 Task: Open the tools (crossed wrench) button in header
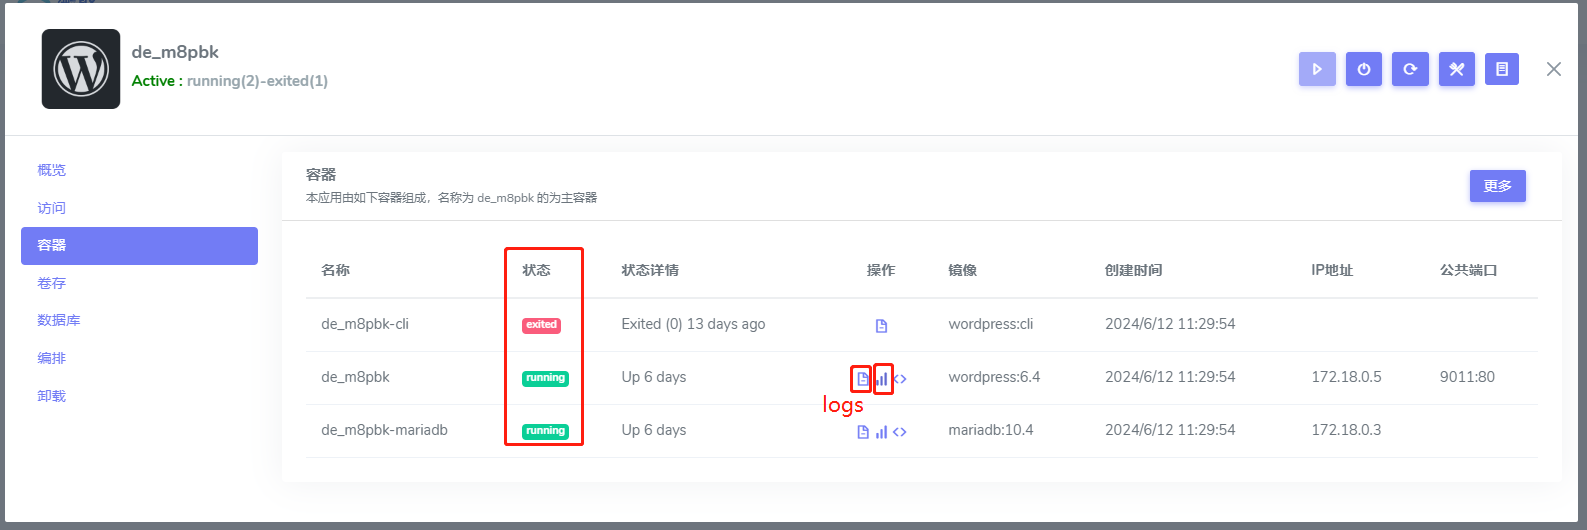pos(1456,69)
